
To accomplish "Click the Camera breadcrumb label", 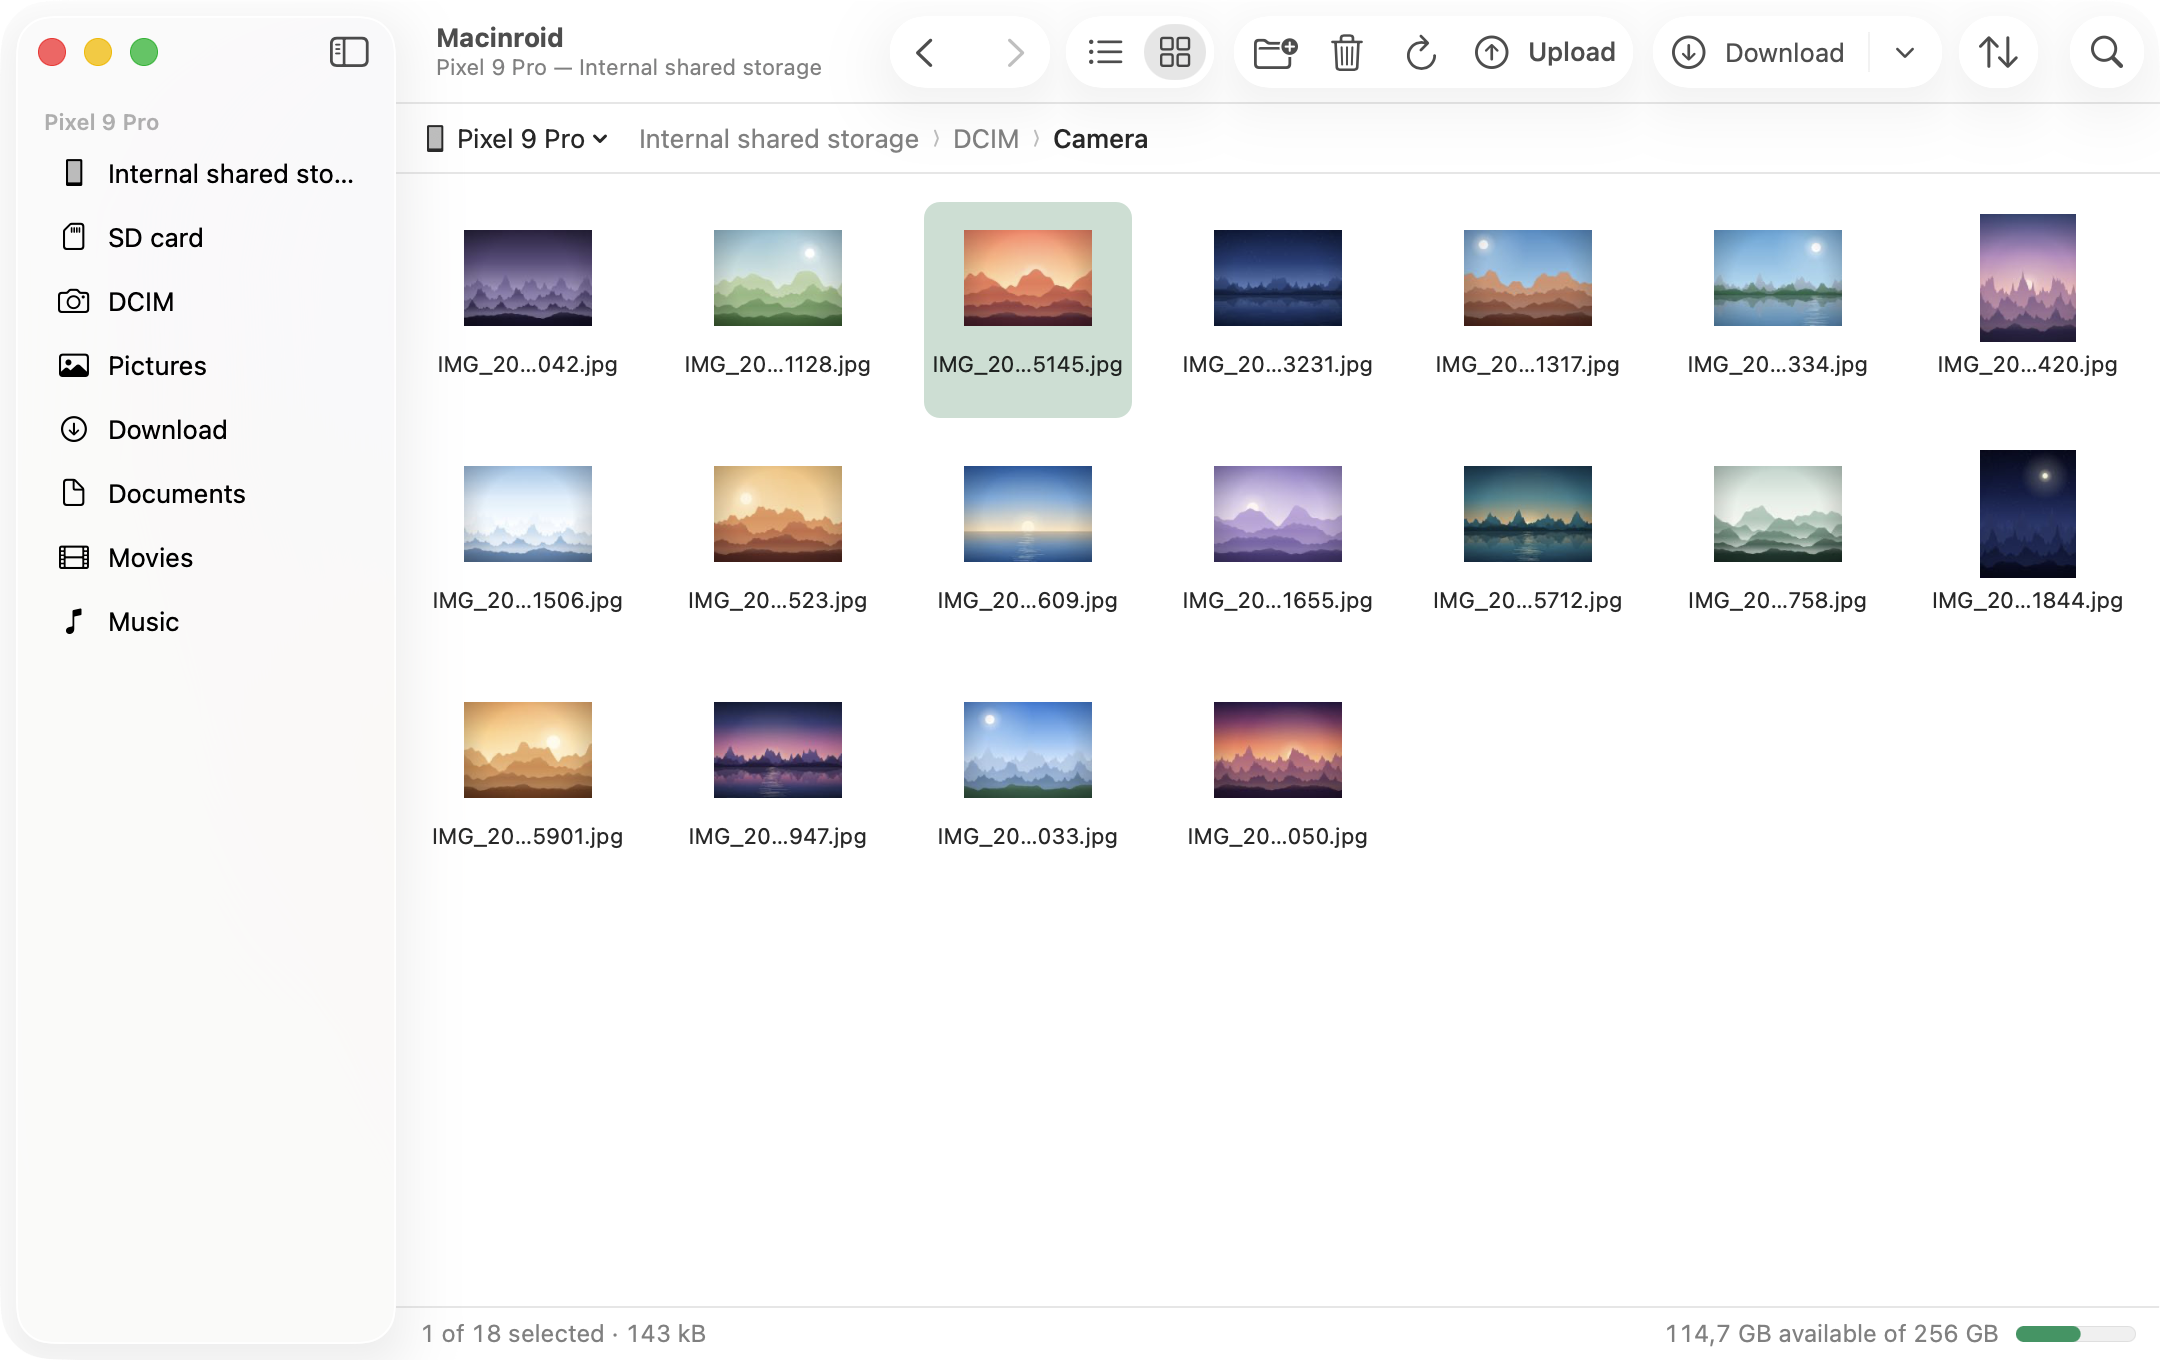I will 1100,139.
